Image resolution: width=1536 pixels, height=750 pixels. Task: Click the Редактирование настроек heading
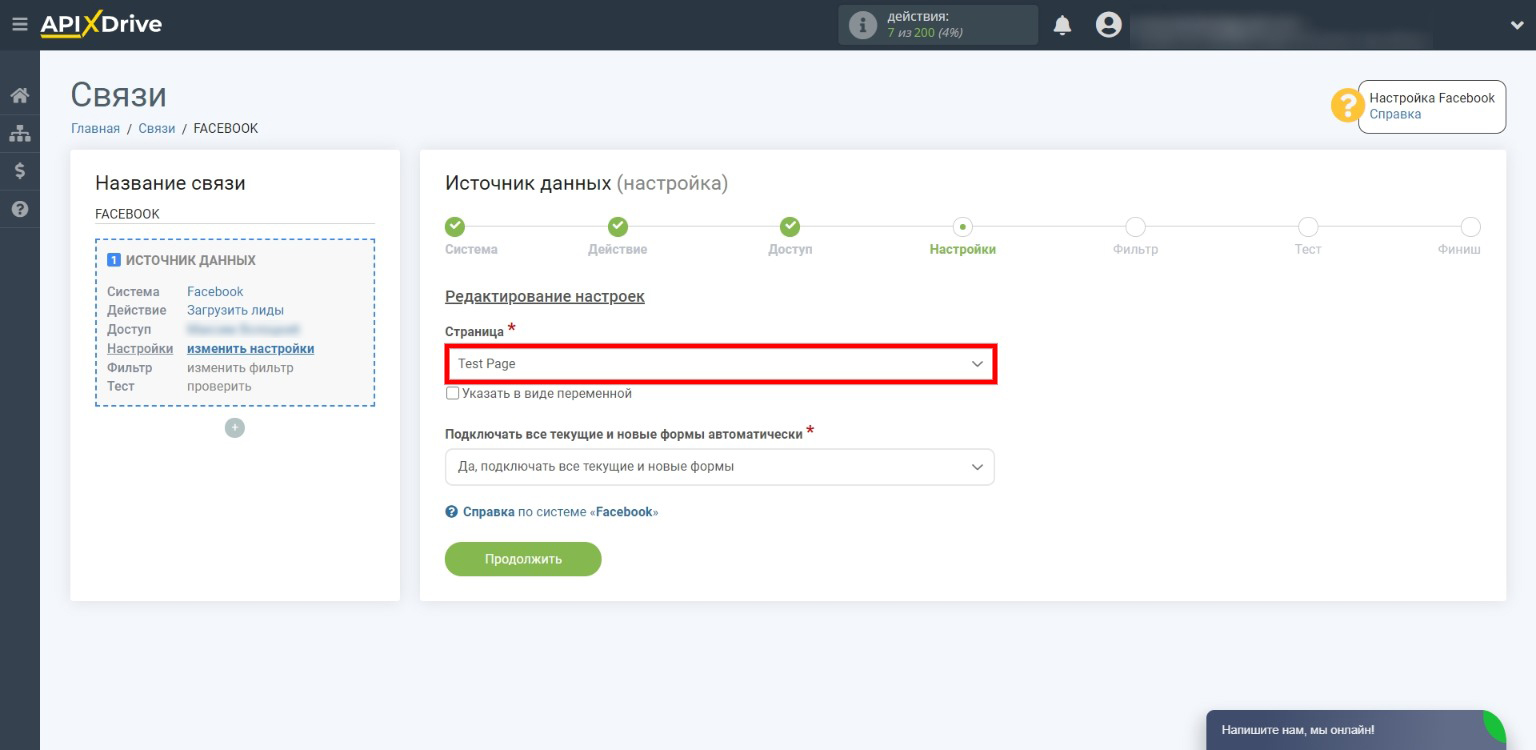coord(545,297)
